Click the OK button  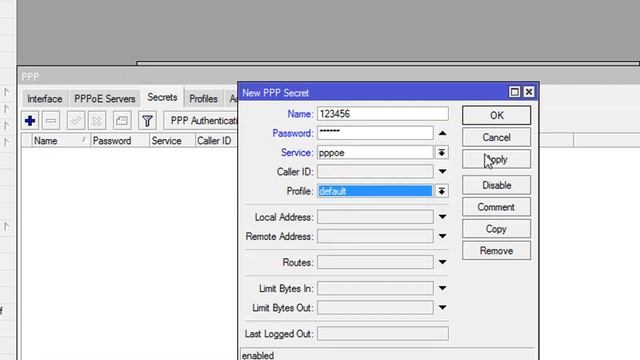coord(496,116)
